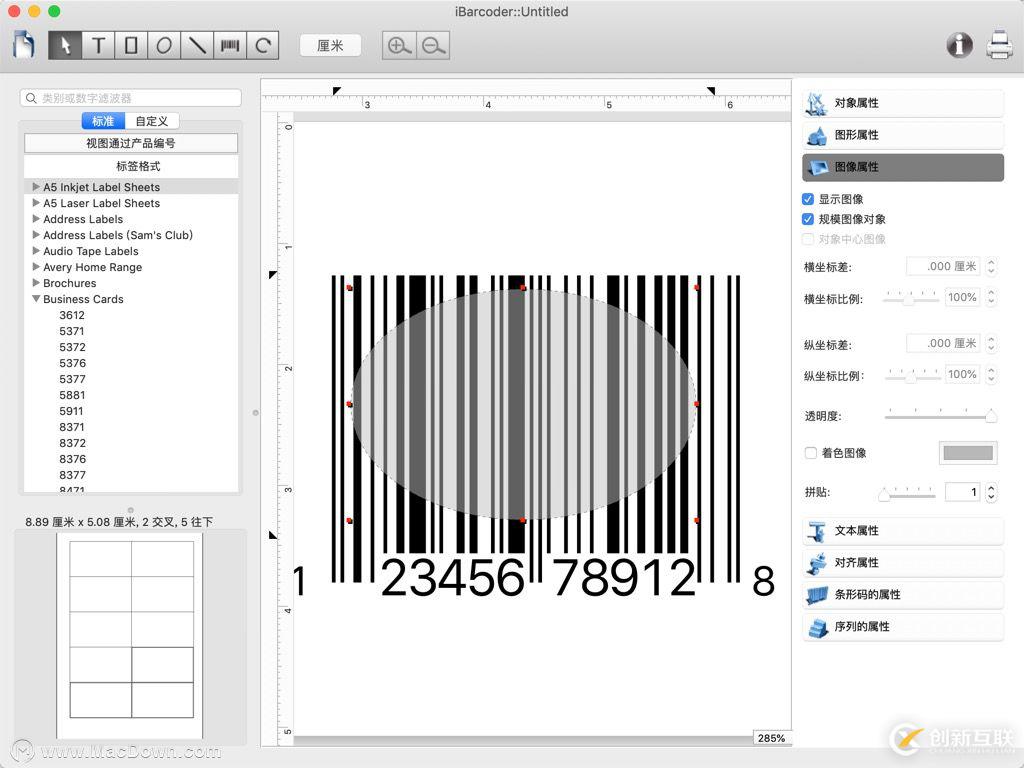Image resolution: width=1024 pixels, height=768 pixels.
Task: Select the Oval tool
Action: pyautogui.click(x=164, y=45)
